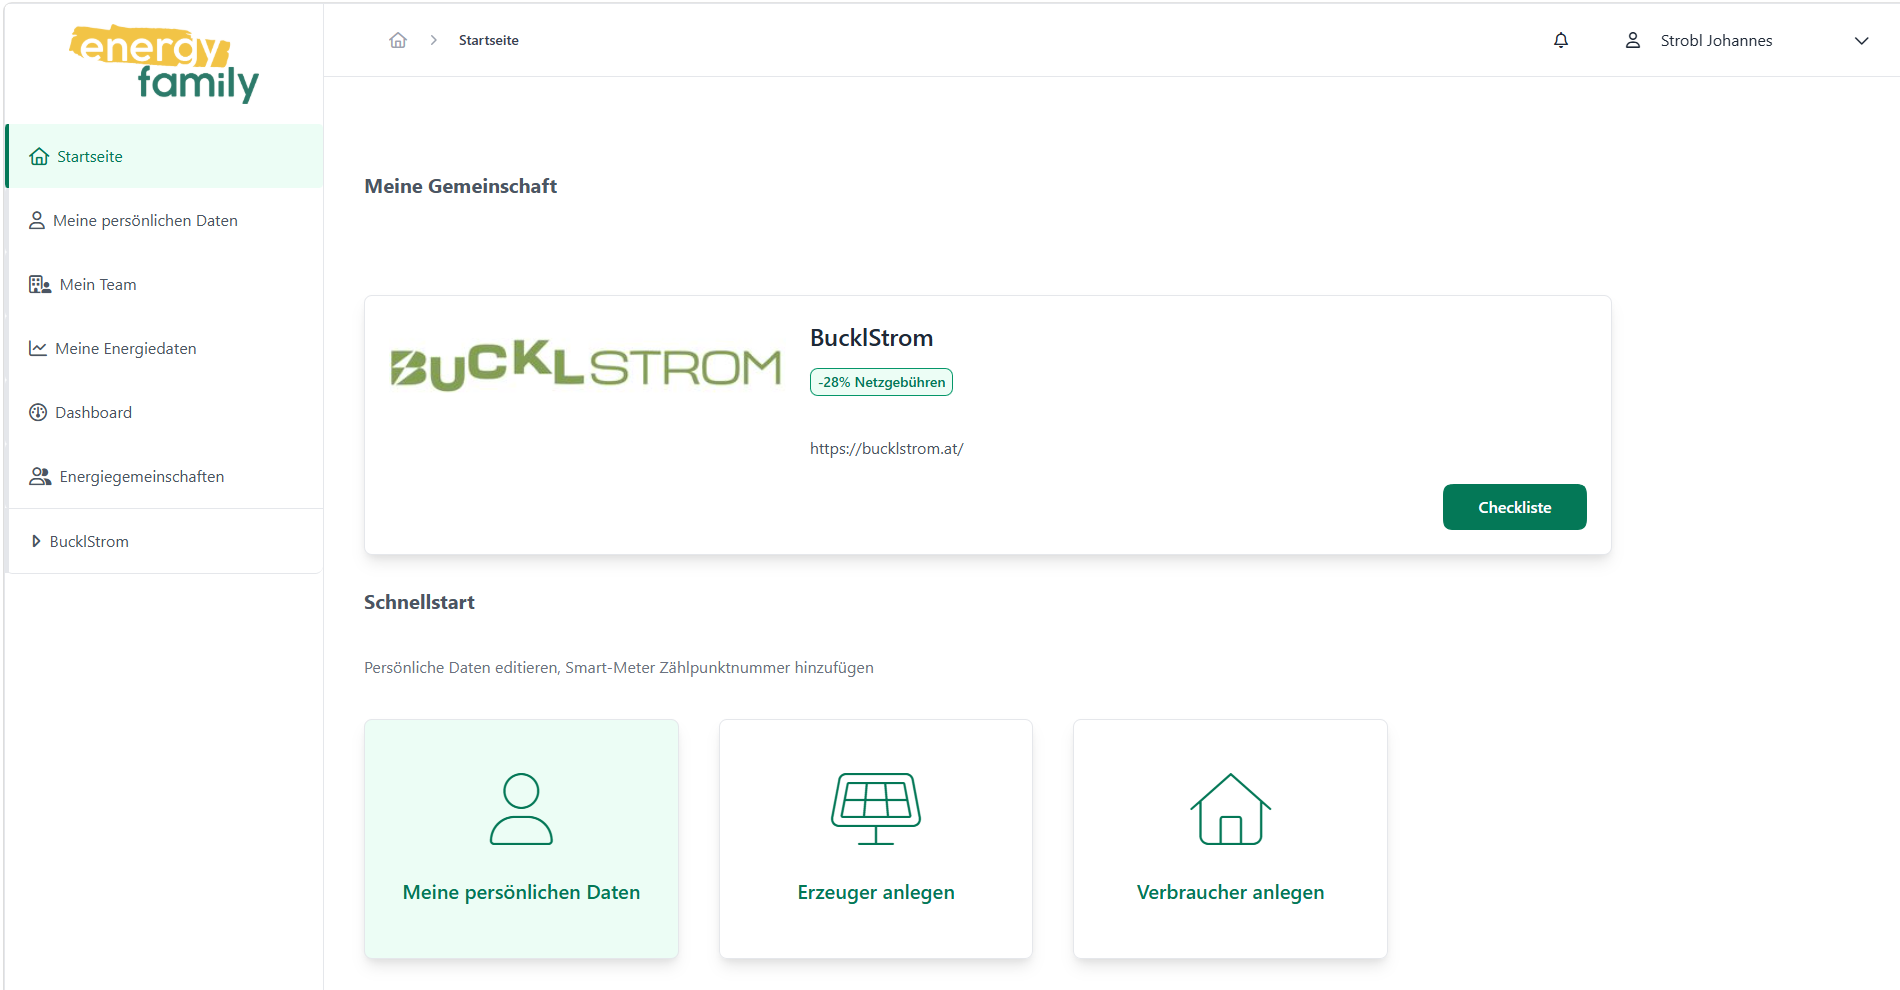Click the energy family logo
This screenshot has height=990, width=1900.
[164, 63]
